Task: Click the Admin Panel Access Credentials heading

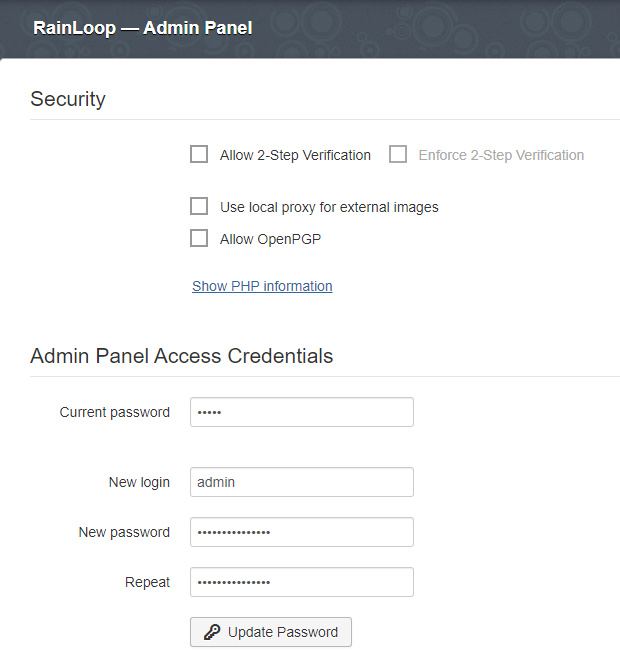Action: click(x=182, y=356)
